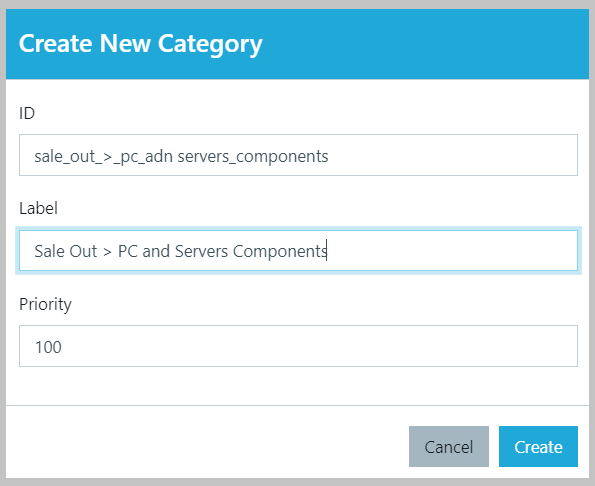Click 'Sale Out' text in the Label field
This screenshot has height=486, width=595.
pyautogui.click(x=66, y=251)
